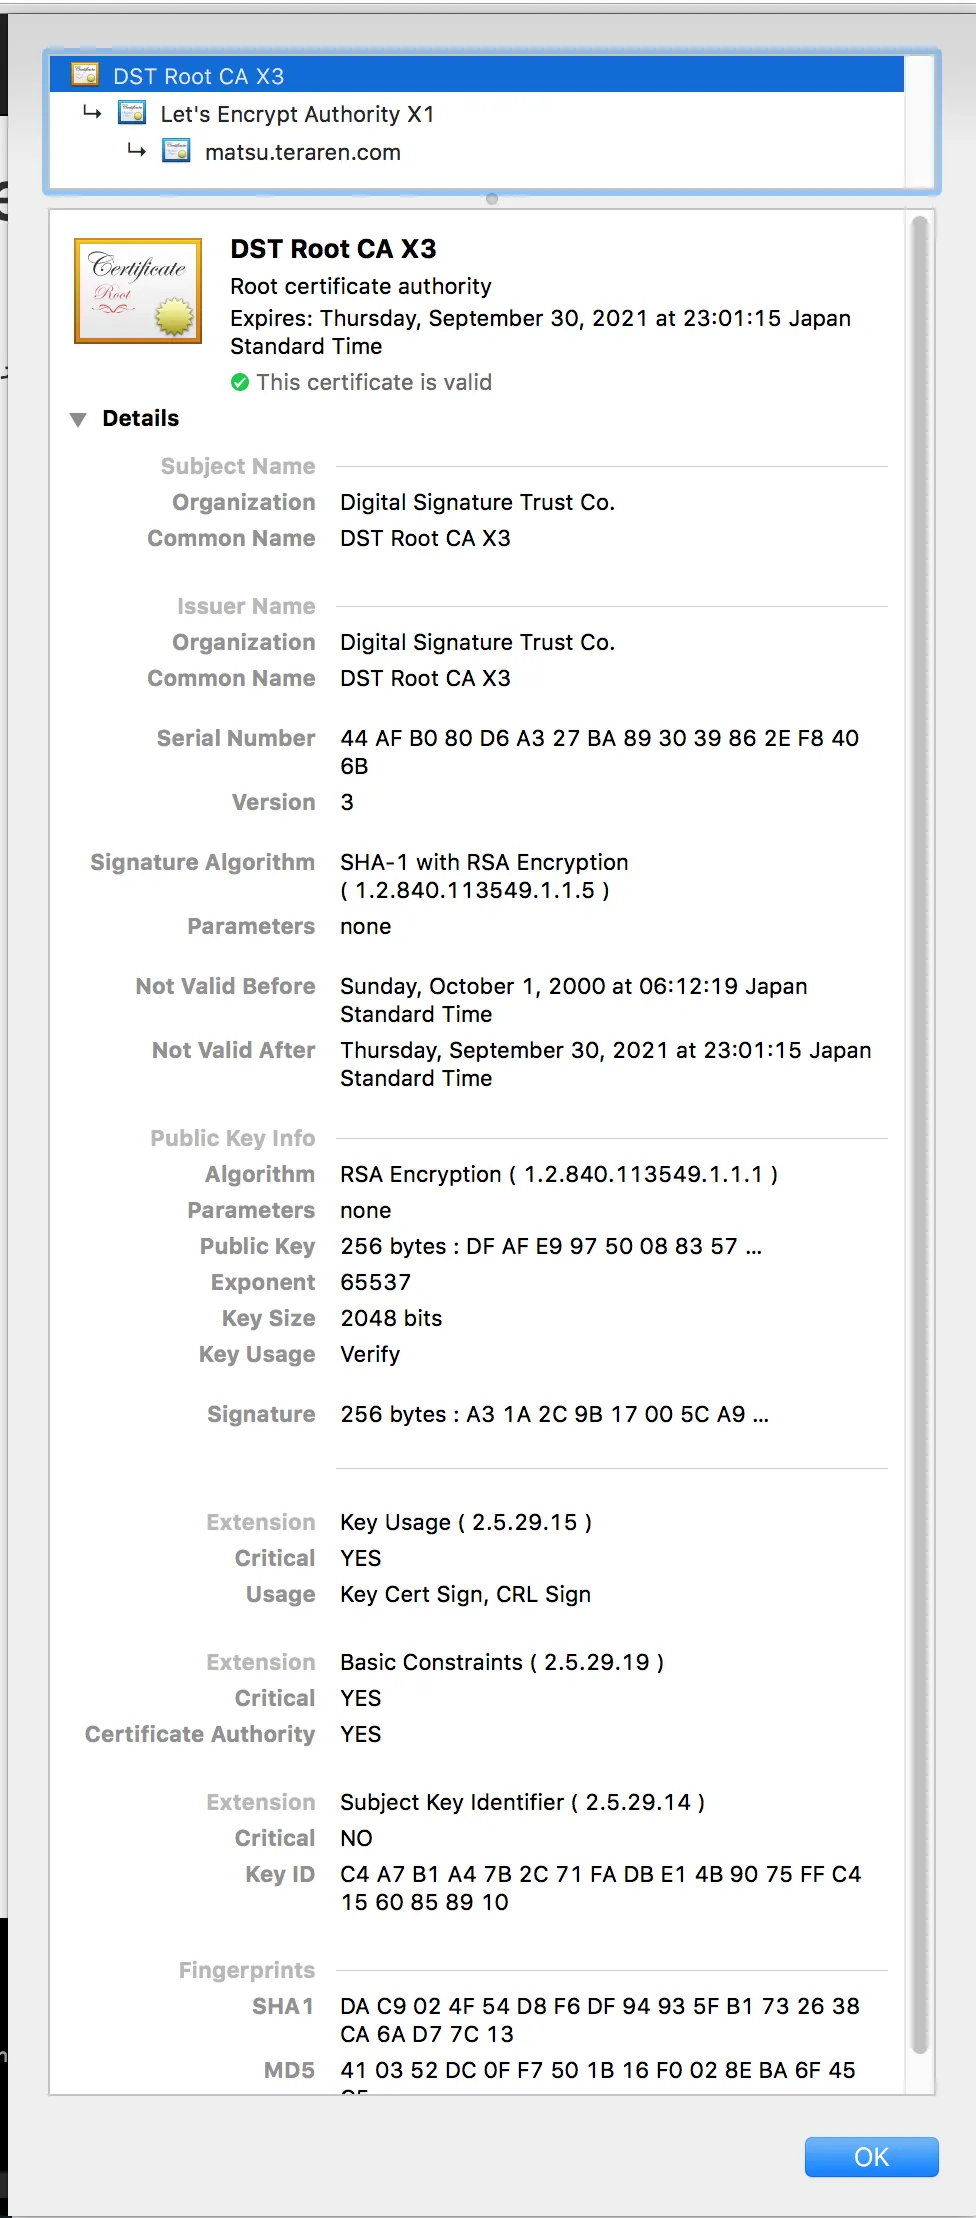
Task: Click SHA1 fingerprint starting 'DA C9 02 4F'
Action: point(600,2020)
